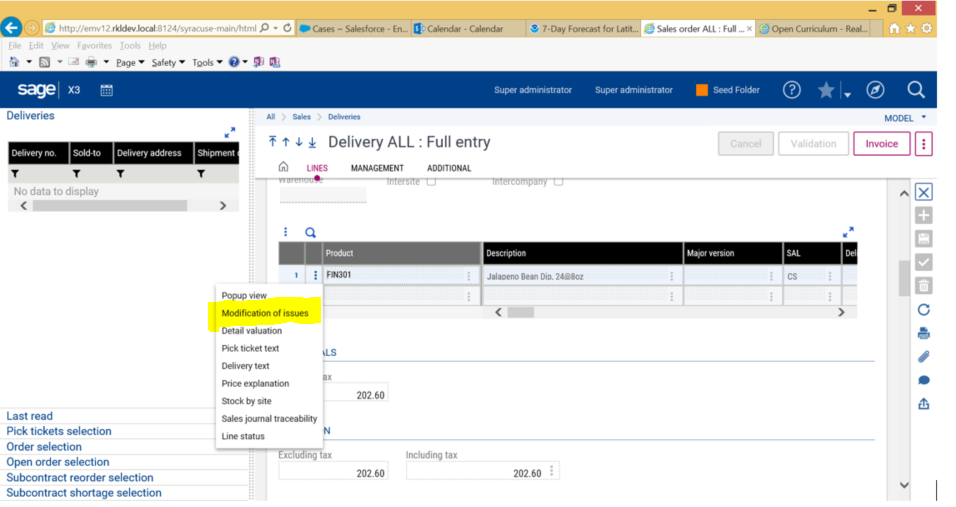Click the help question mark icon

pyautogui.click(x=791, y=90)
